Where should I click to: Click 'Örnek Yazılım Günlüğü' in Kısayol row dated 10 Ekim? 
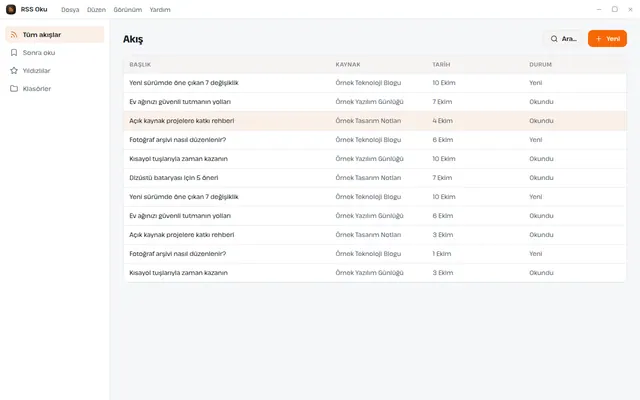pos(369,159)
